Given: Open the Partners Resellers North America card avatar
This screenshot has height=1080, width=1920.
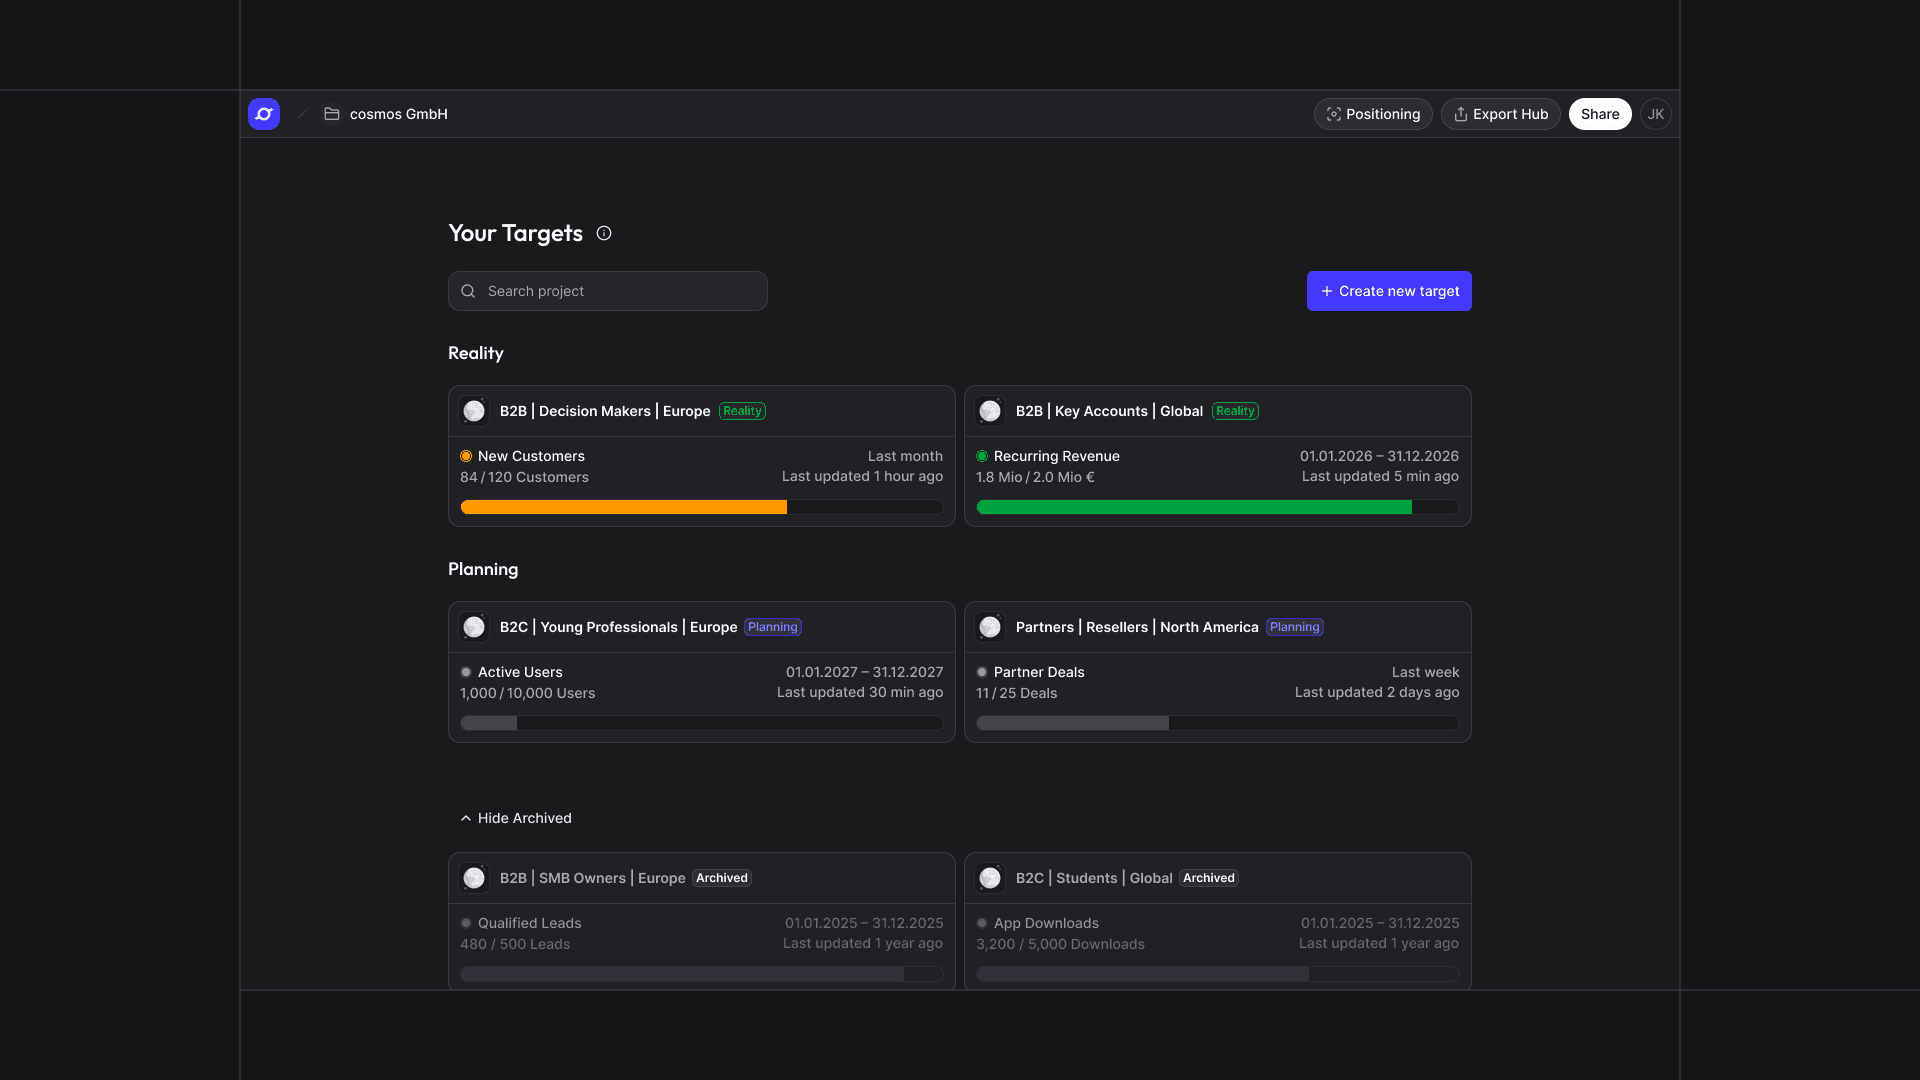Looking at the screenshot, I should pyautogui.click(x=990, y=627).
